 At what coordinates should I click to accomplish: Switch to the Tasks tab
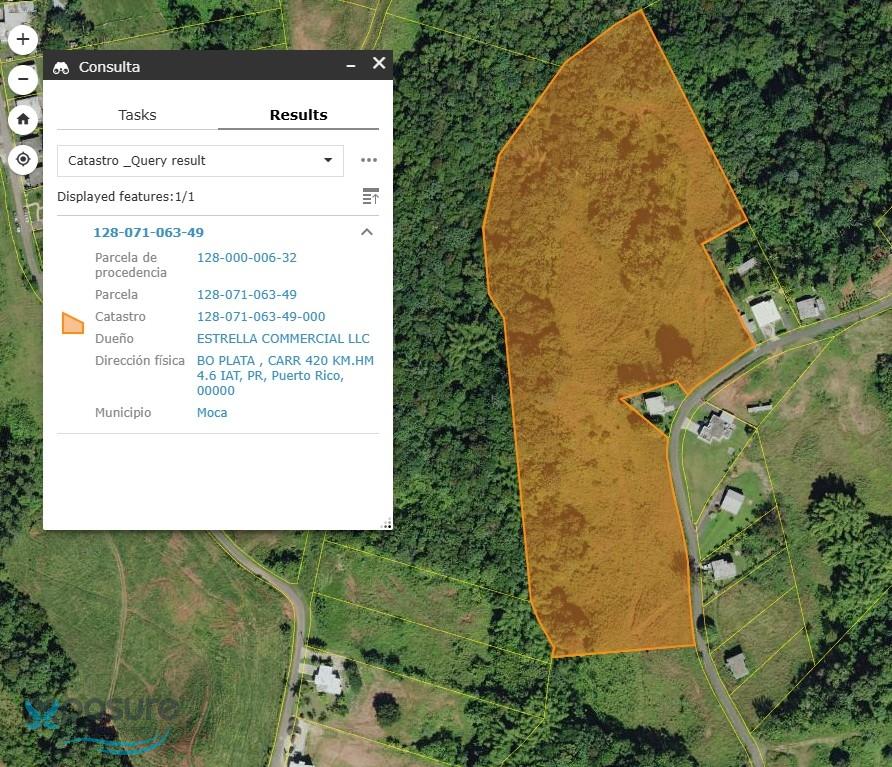tap(137, 115)
